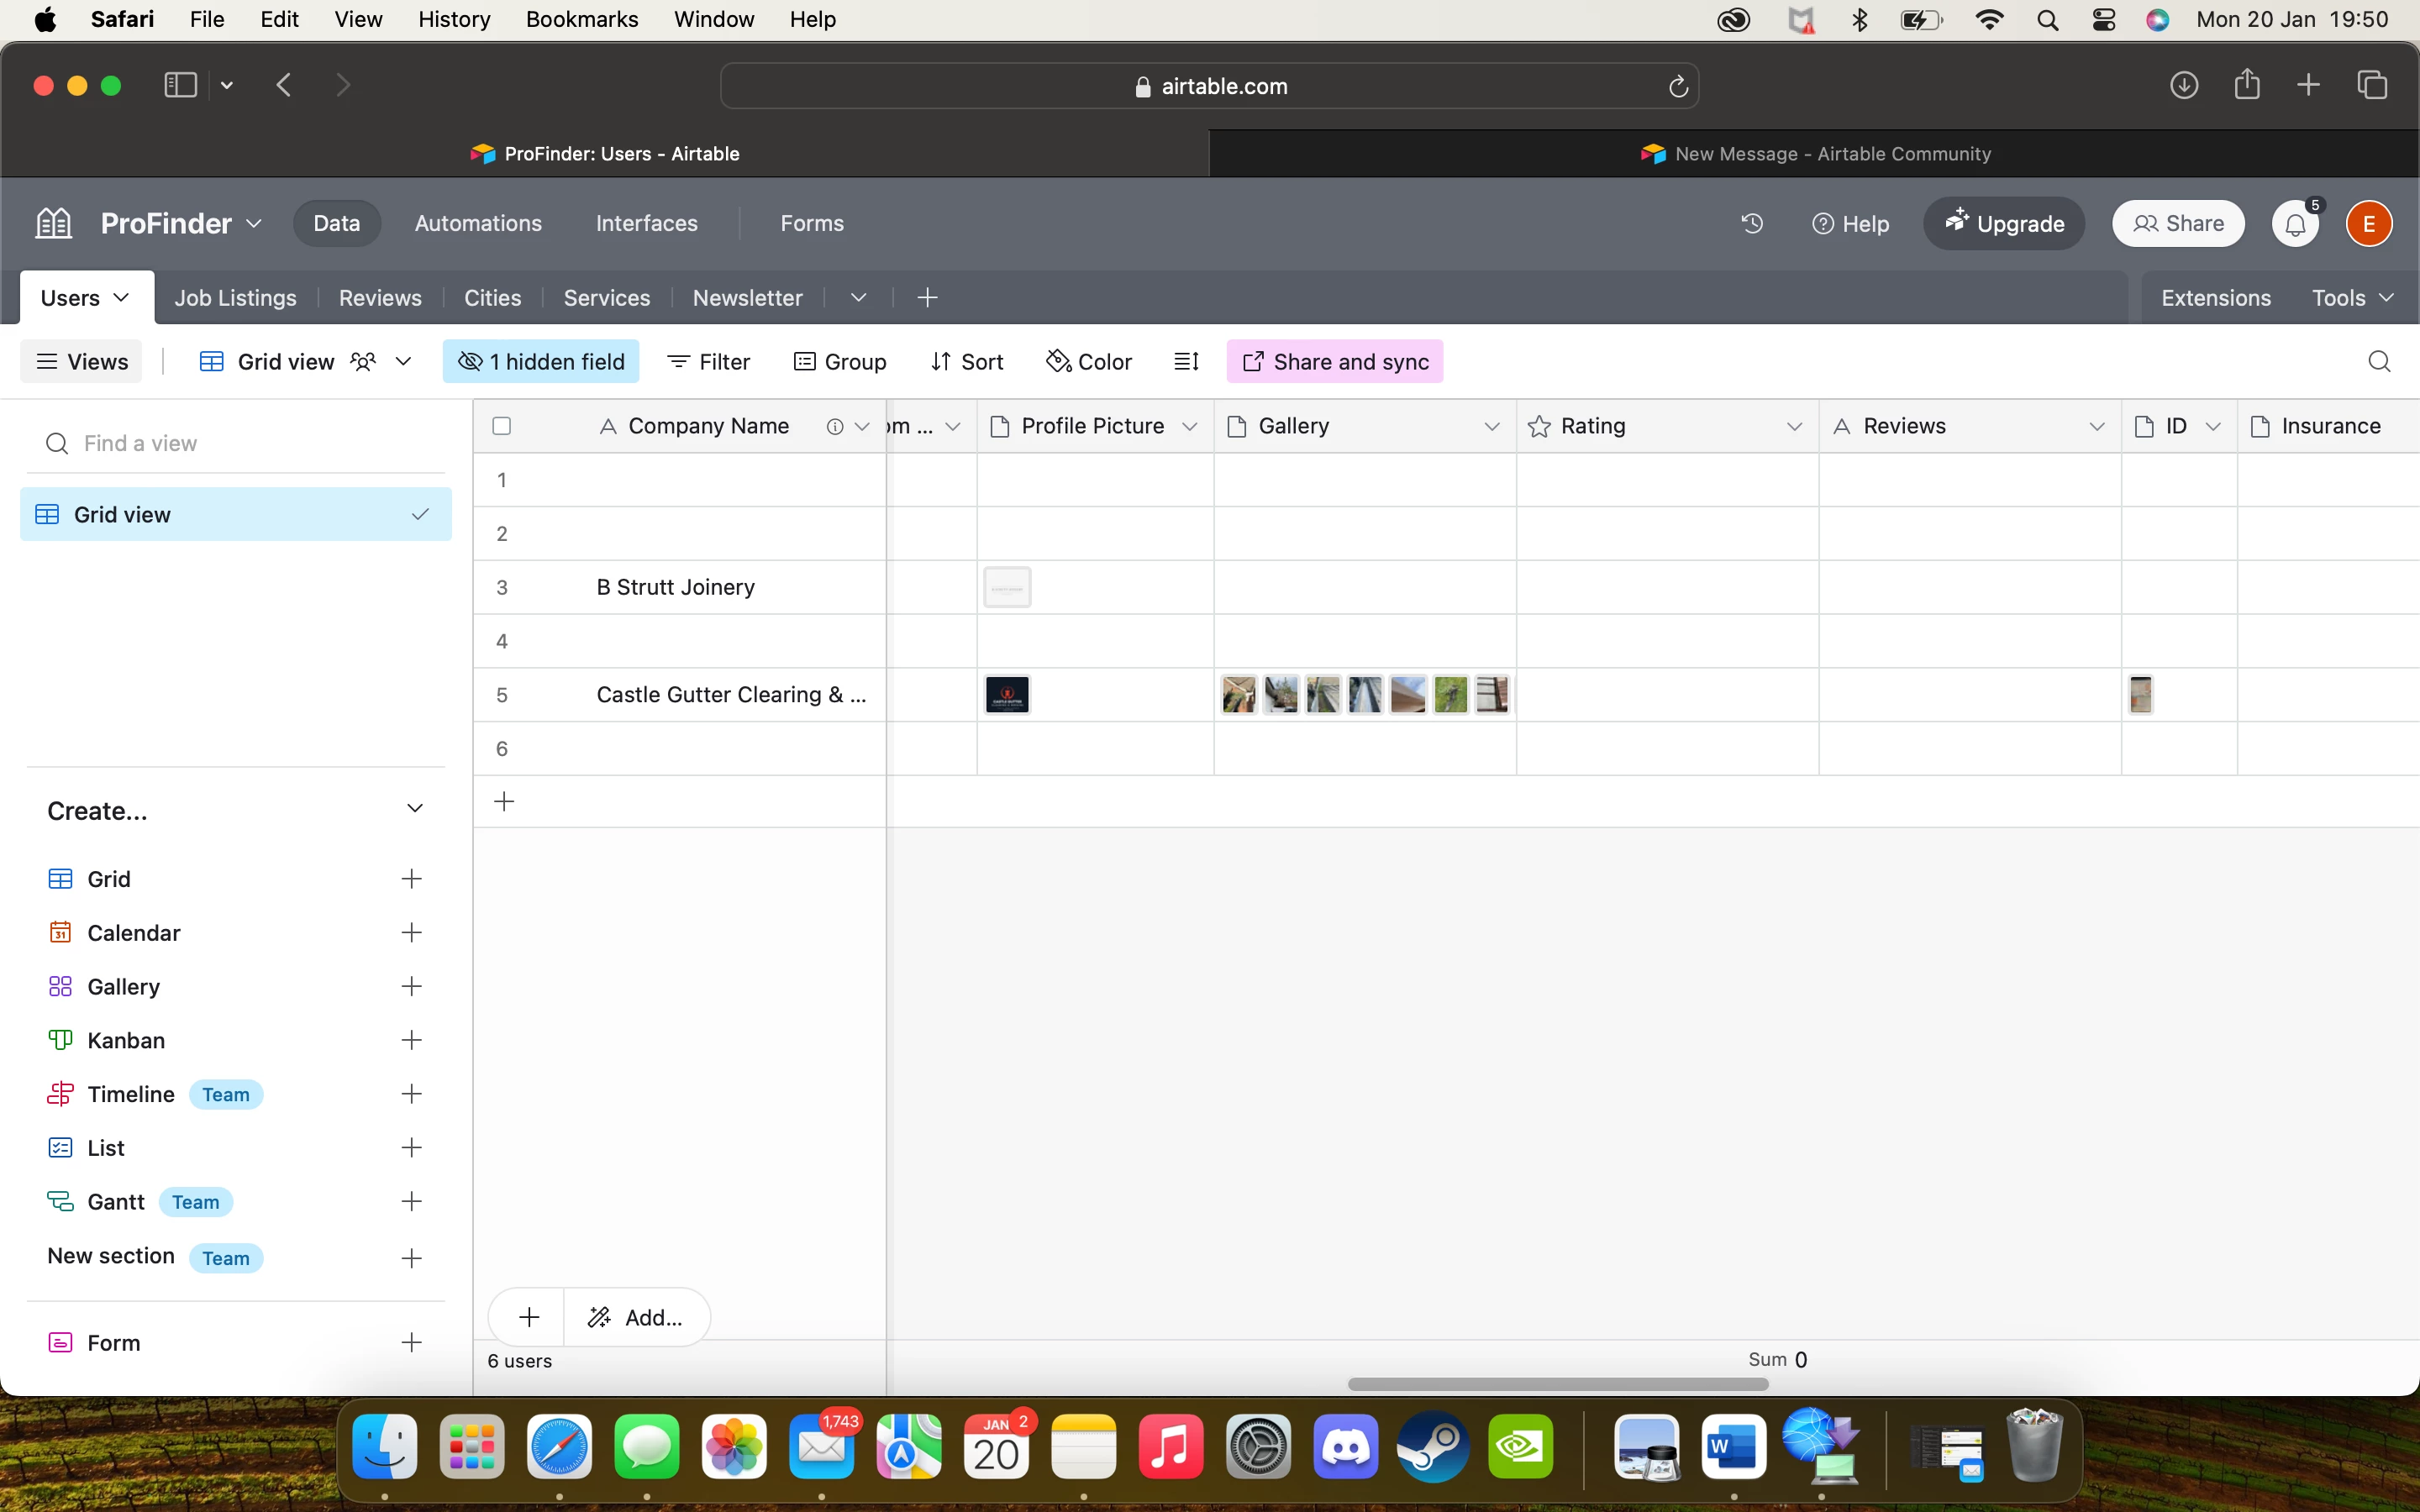Click the Share and sync button
The image size is (2420, 1512).
(x=1334, y=362)
